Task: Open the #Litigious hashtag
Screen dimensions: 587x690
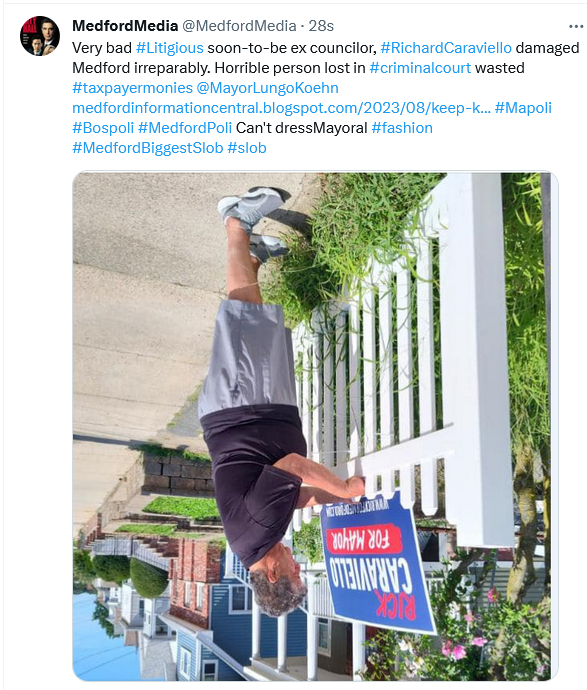Action: (170, 48)
